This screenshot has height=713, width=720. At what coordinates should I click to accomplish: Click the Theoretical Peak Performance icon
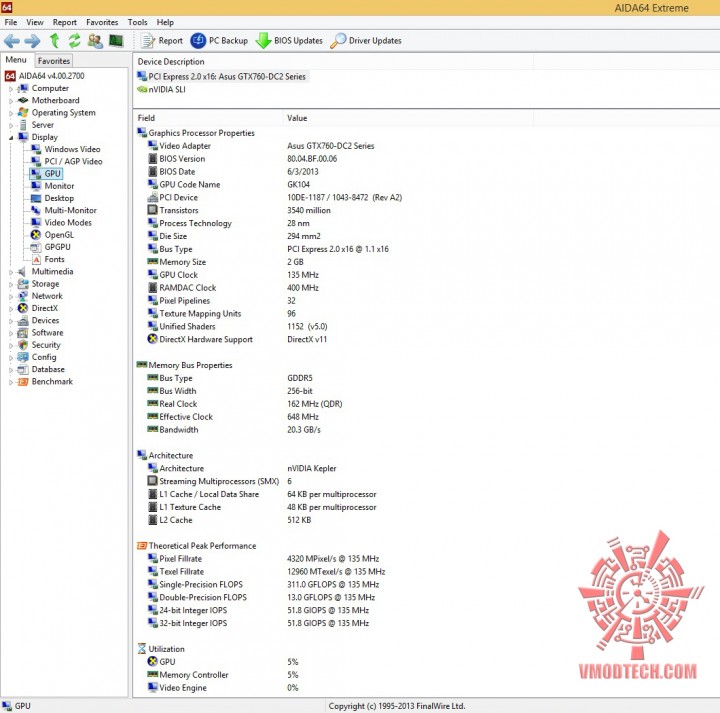tap(142, 545)
